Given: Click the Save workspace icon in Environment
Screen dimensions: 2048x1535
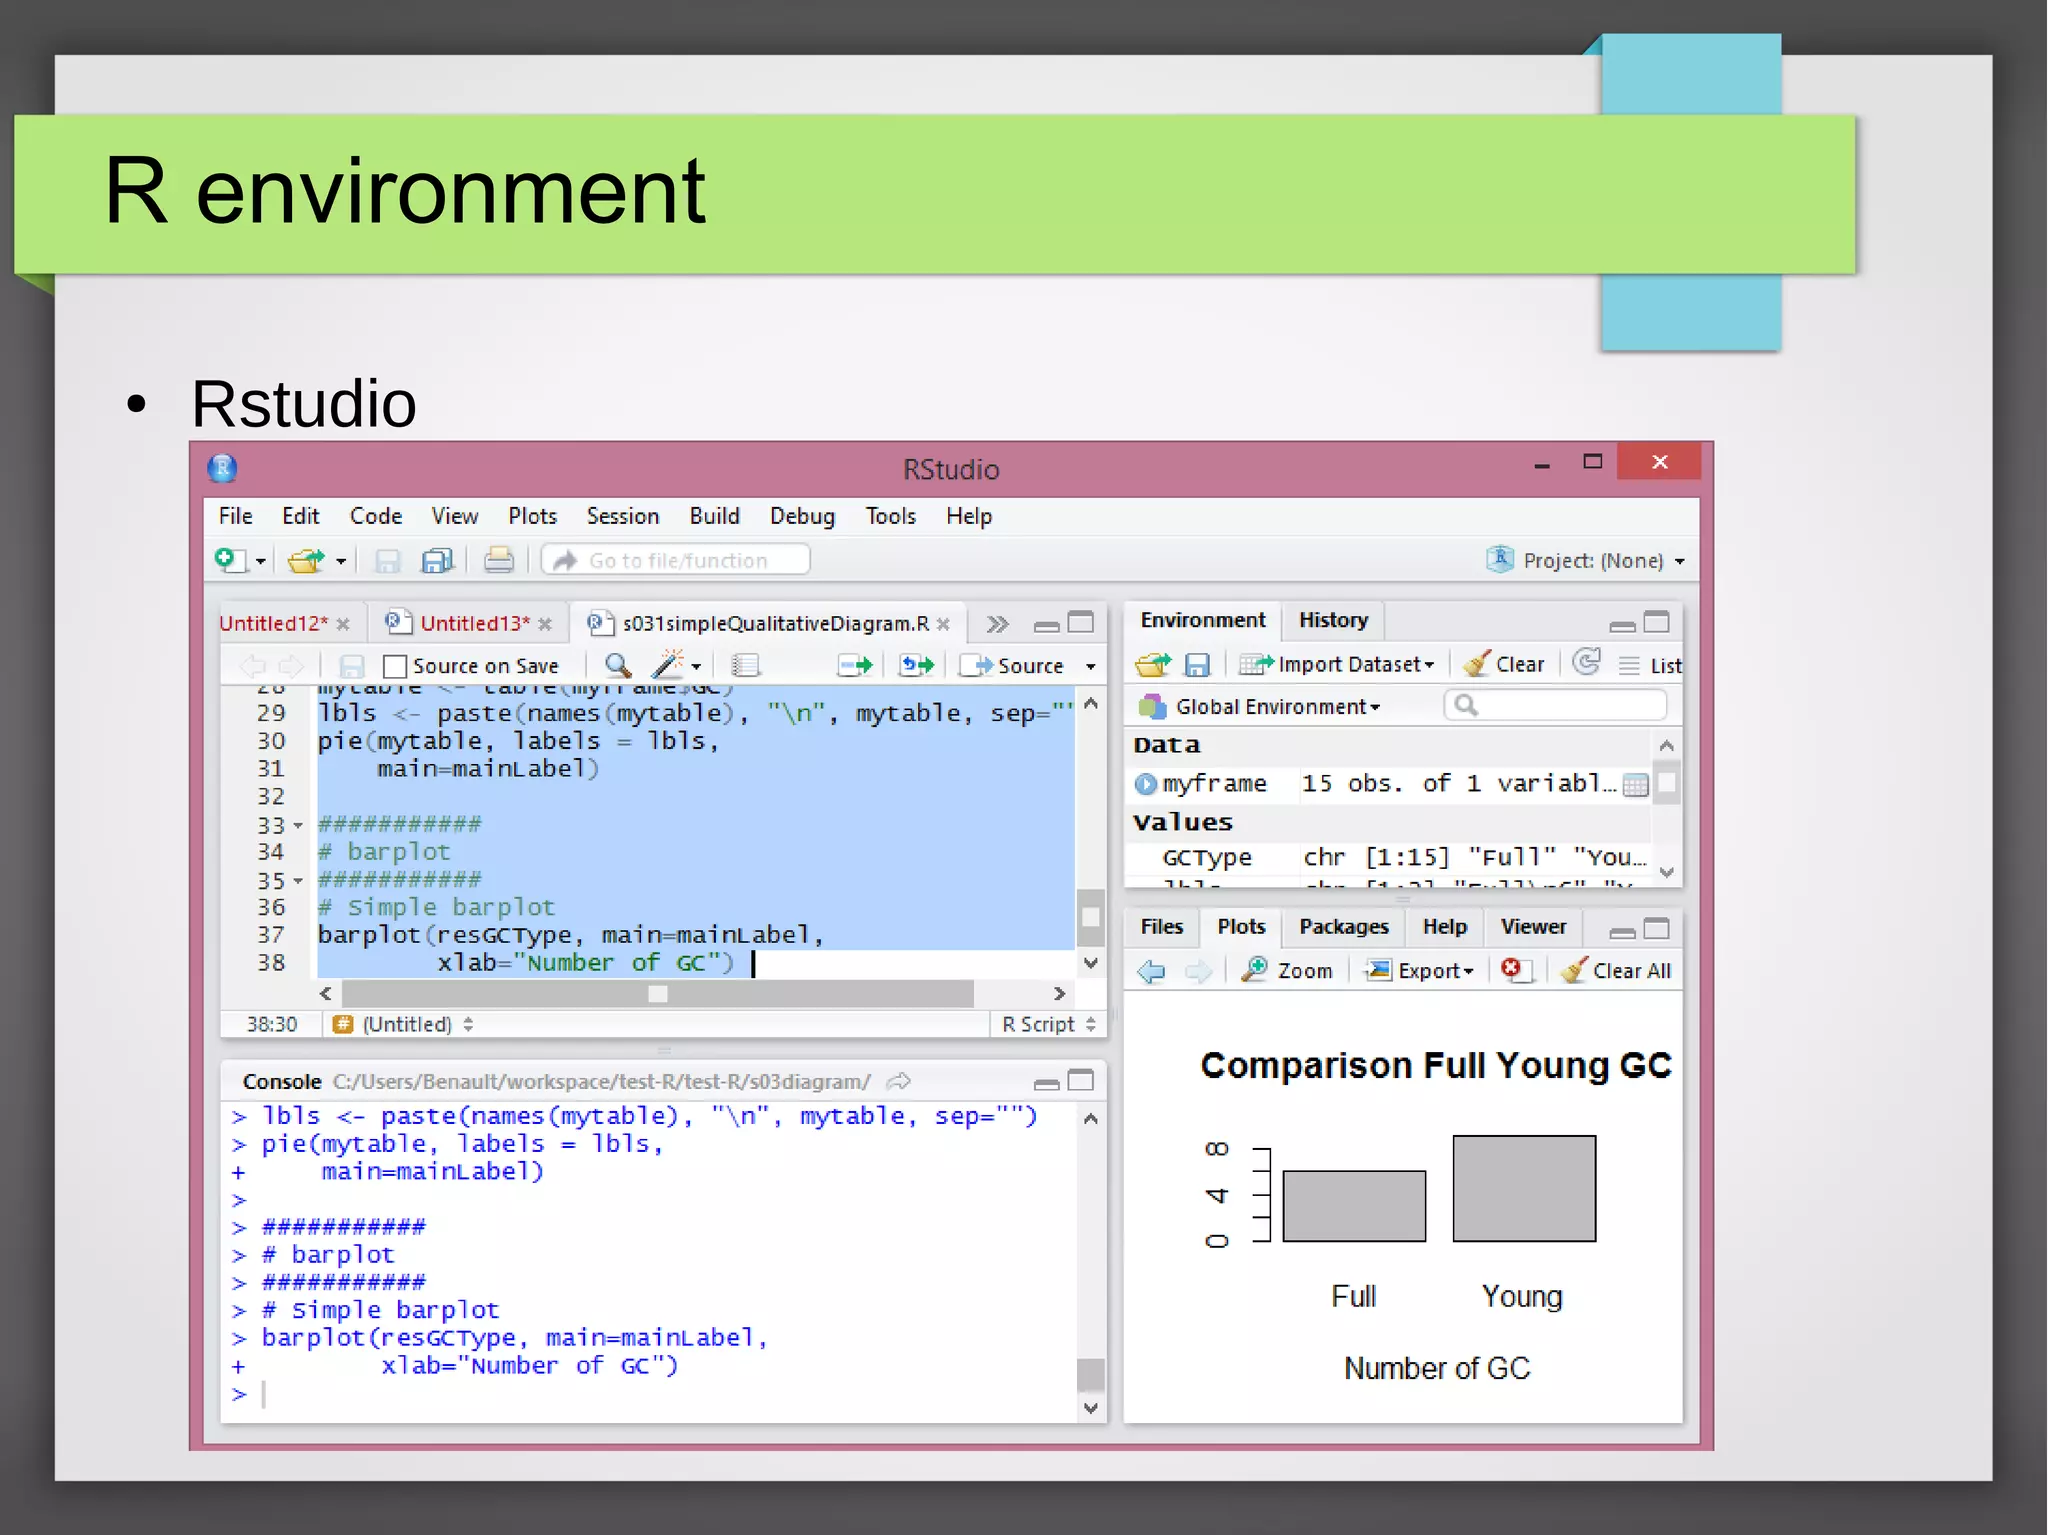Looking at the screenshot, I should pyautogui.click(x=1197, y=665).
